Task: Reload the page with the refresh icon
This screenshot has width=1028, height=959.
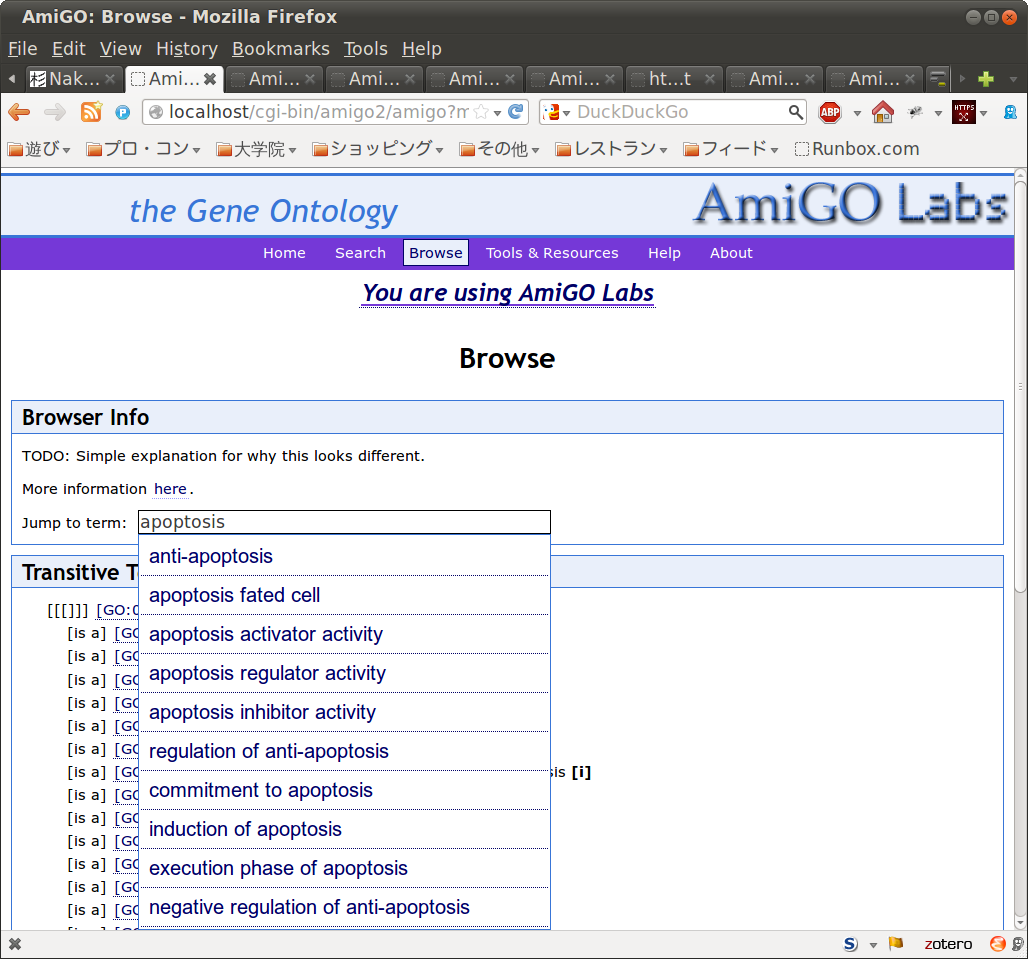Action: [516, 112]
